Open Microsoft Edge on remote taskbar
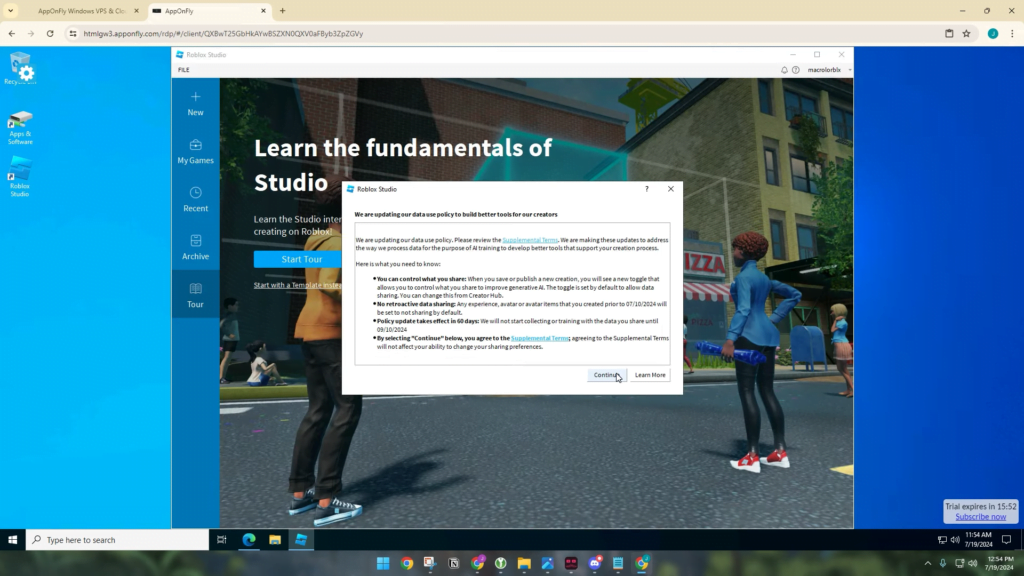 [x=249, y=540]
